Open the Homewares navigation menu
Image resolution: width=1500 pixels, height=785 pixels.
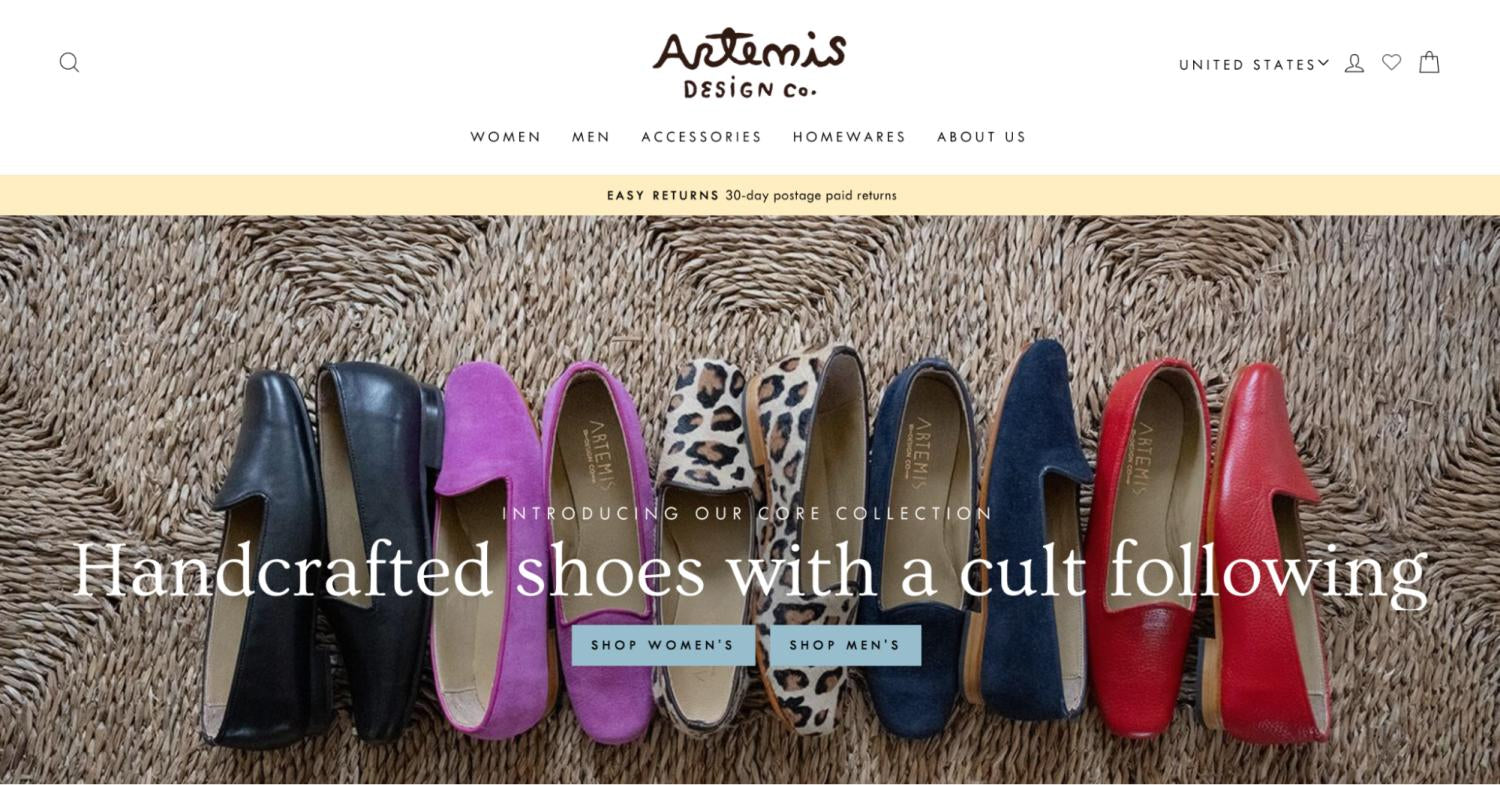tap(849, 137)
